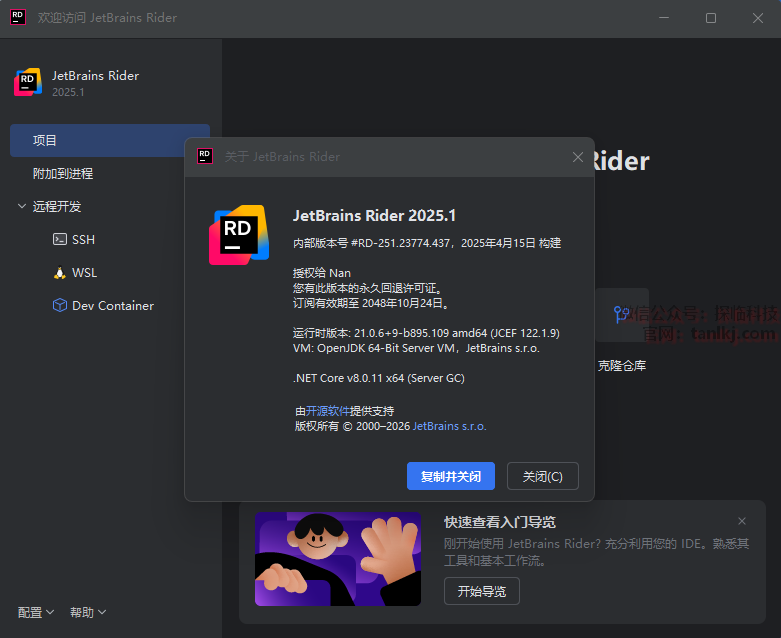This screenshot has height=638, width=781.
Task: Click the WSL penguin icon
Action: tap(60, 273)
